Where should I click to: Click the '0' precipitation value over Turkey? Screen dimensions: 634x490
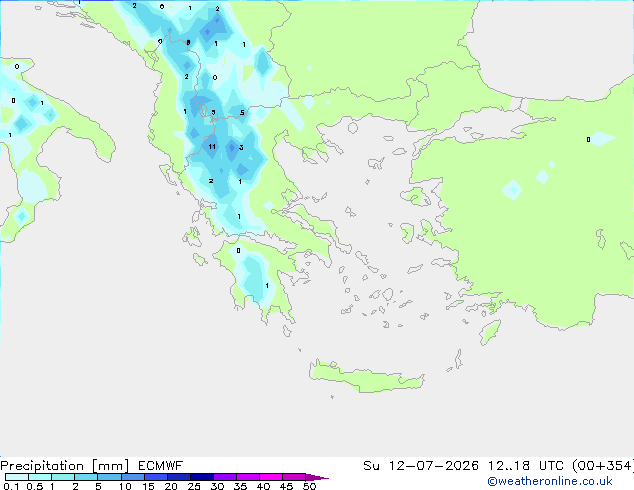click(588, 139)
